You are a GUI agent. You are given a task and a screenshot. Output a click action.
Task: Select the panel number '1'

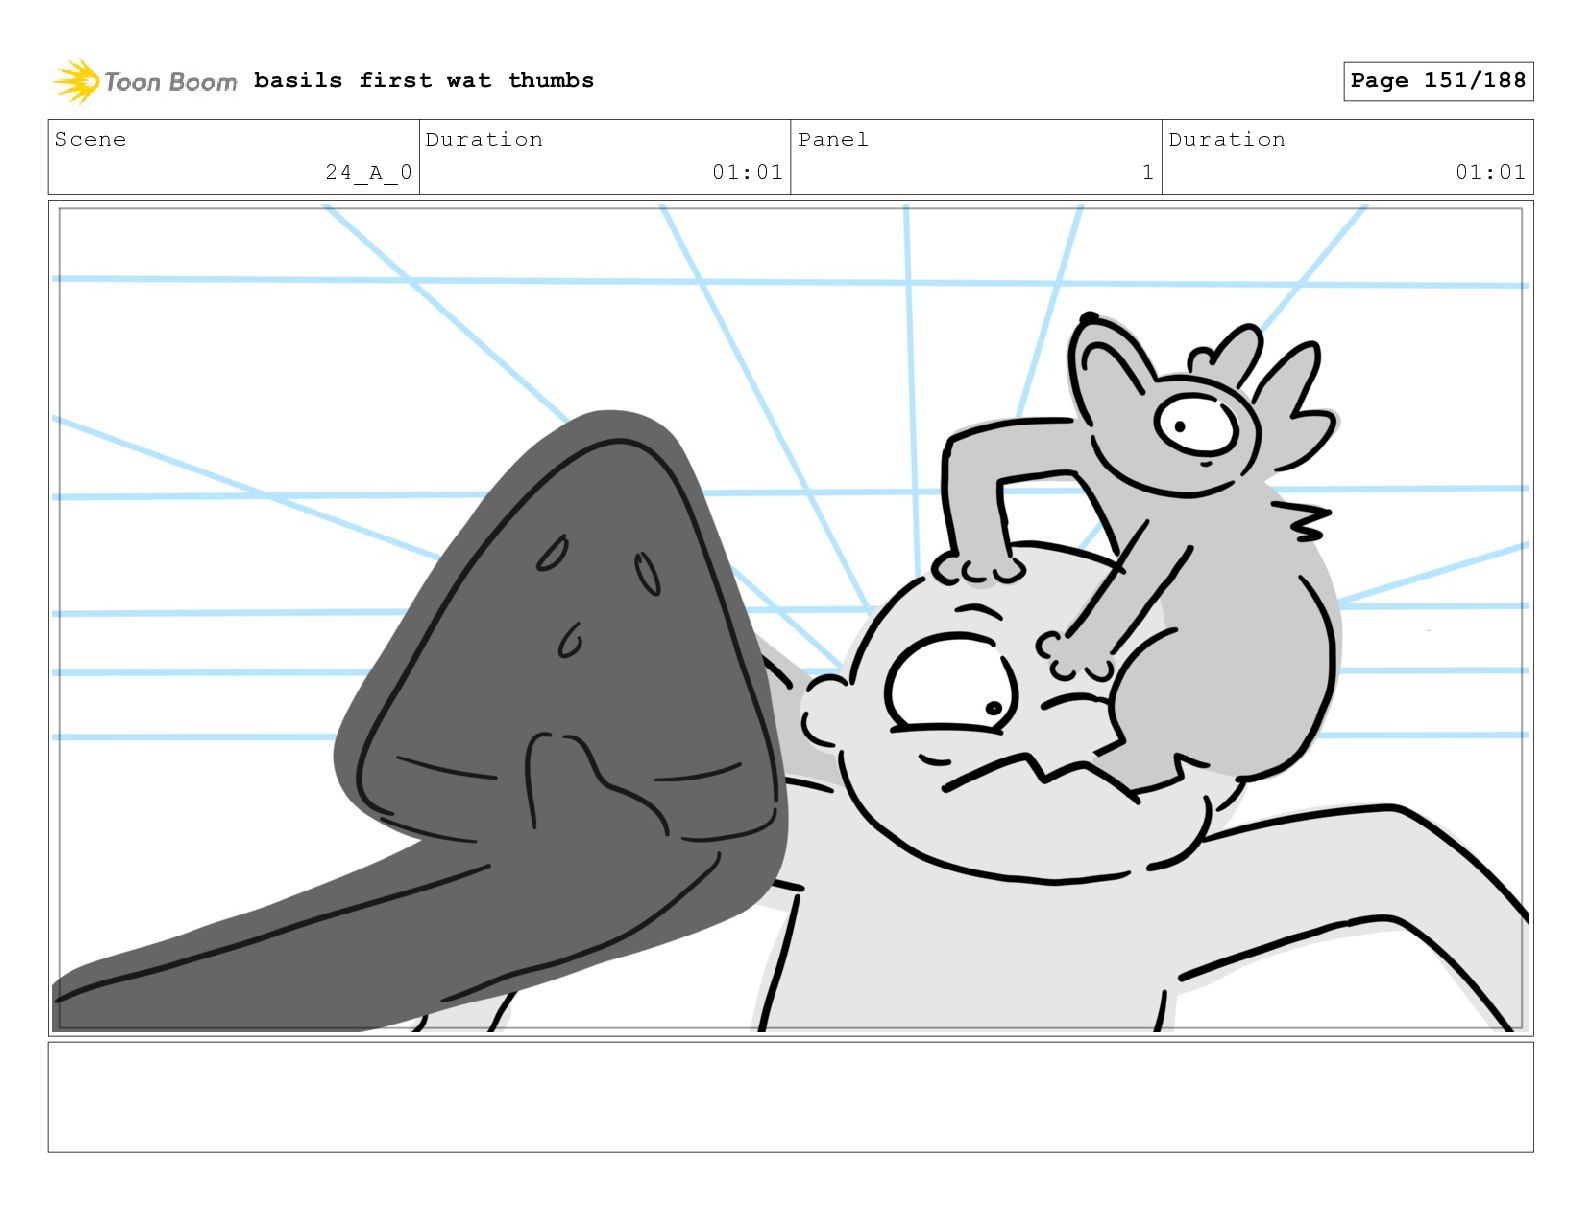pos(1148,172)
